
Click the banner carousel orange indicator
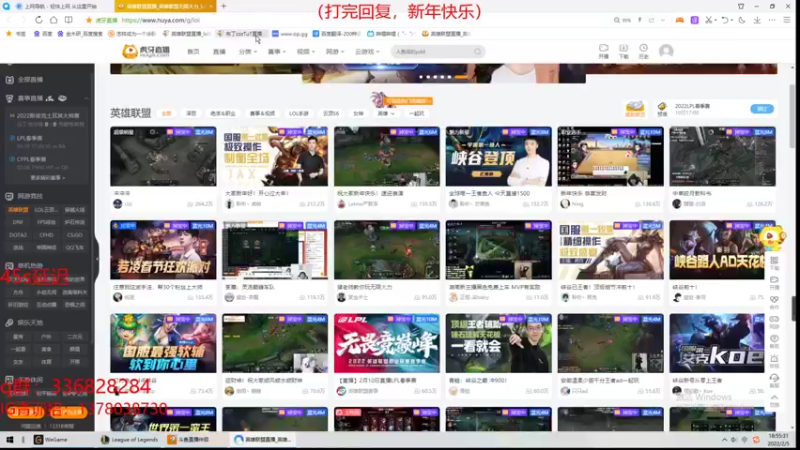[x=461, y=77]
